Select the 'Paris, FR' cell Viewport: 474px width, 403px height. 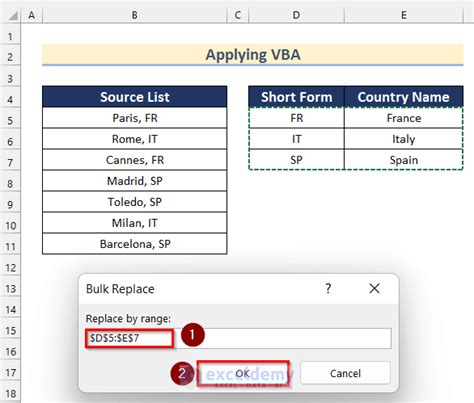pyautogui.click(x=135, y=118)
